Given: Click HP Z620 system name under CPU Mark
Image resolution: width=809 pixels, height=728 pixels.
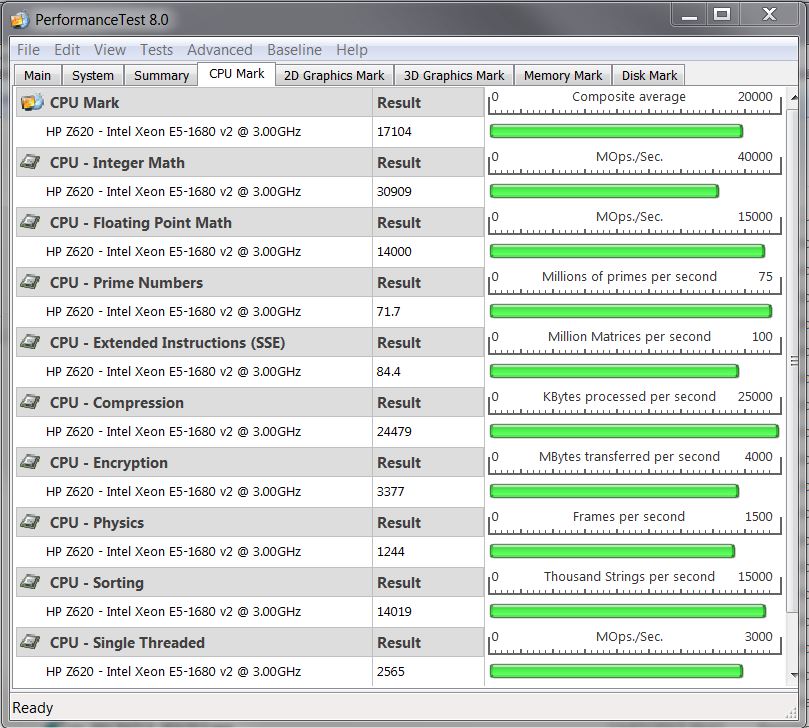Looking at the screenshot, I should (x=173, y=132).
